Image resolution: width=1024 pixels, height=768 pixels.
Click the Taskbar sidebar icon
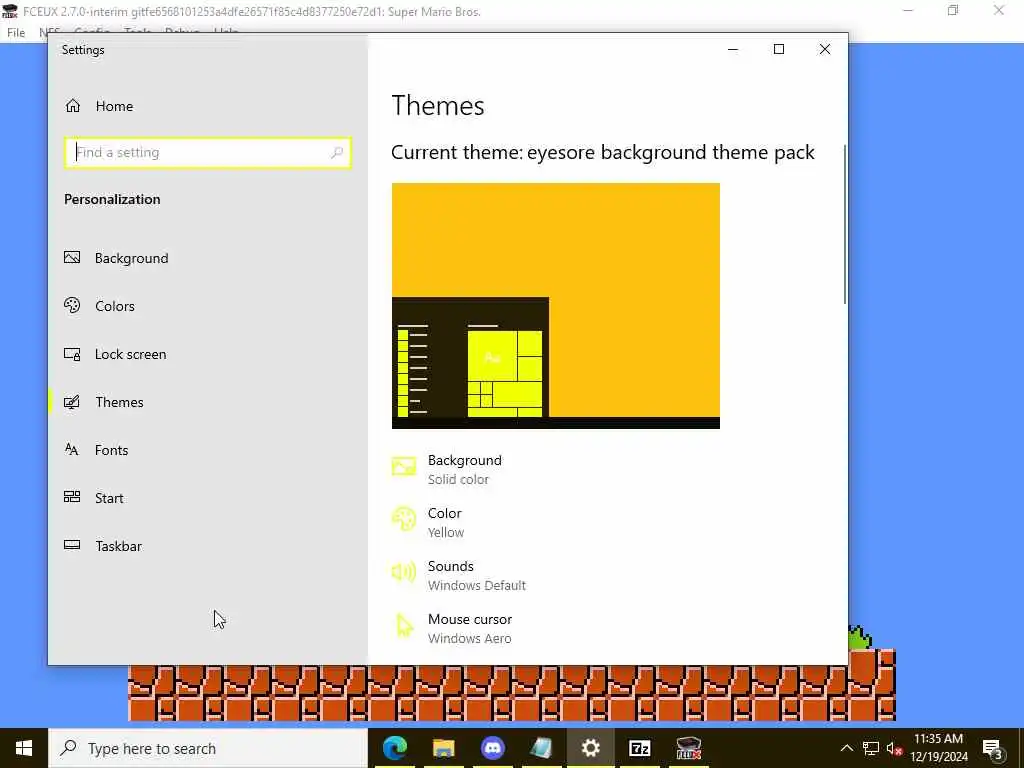pos(72,545)
